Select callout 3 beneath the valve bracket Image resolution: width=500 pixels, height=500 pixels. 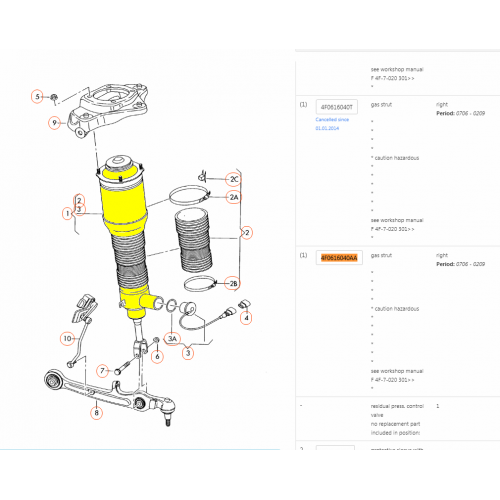(188, 353)
